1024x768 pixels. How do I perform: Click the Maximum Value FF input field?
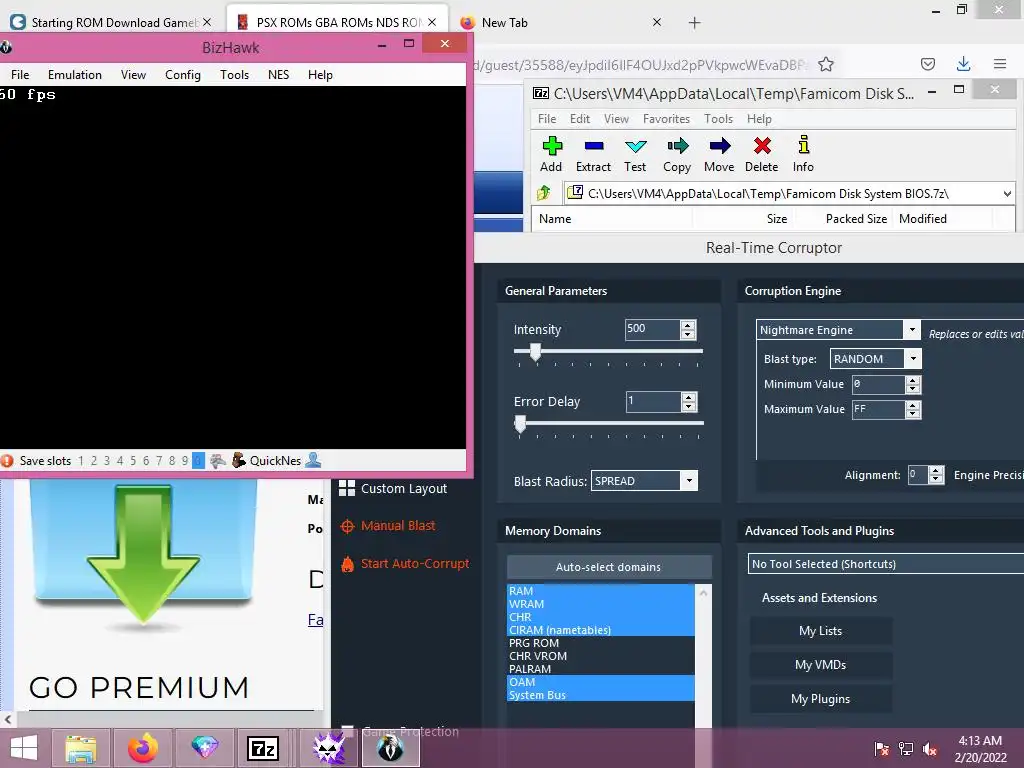click(878, 409)
